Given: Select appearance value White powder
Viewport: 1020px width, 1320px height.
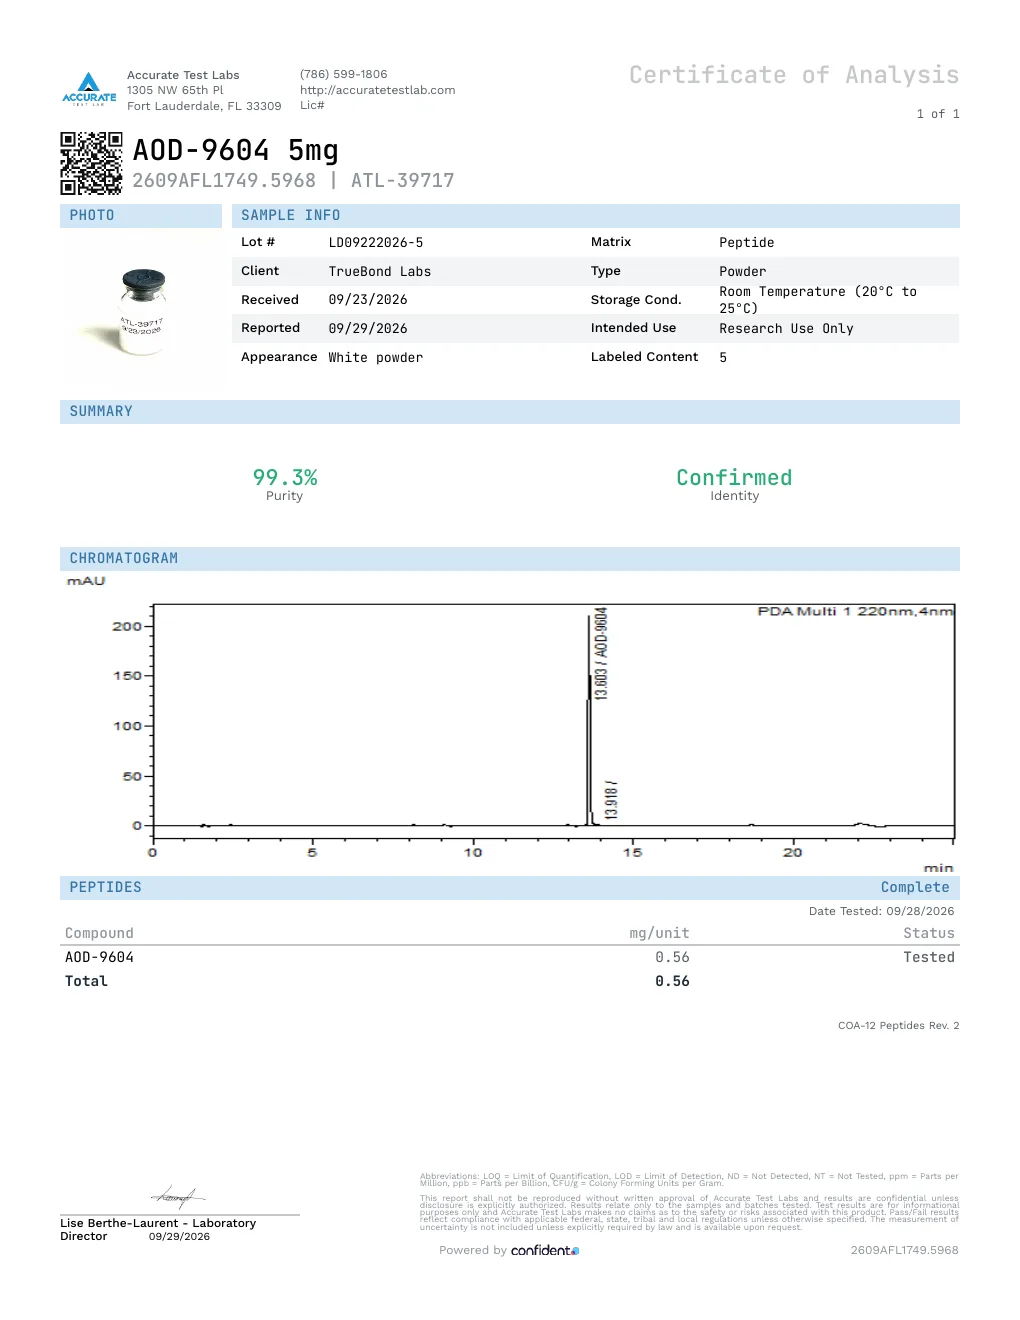Looking at the screenshot, I should [376, 358].
